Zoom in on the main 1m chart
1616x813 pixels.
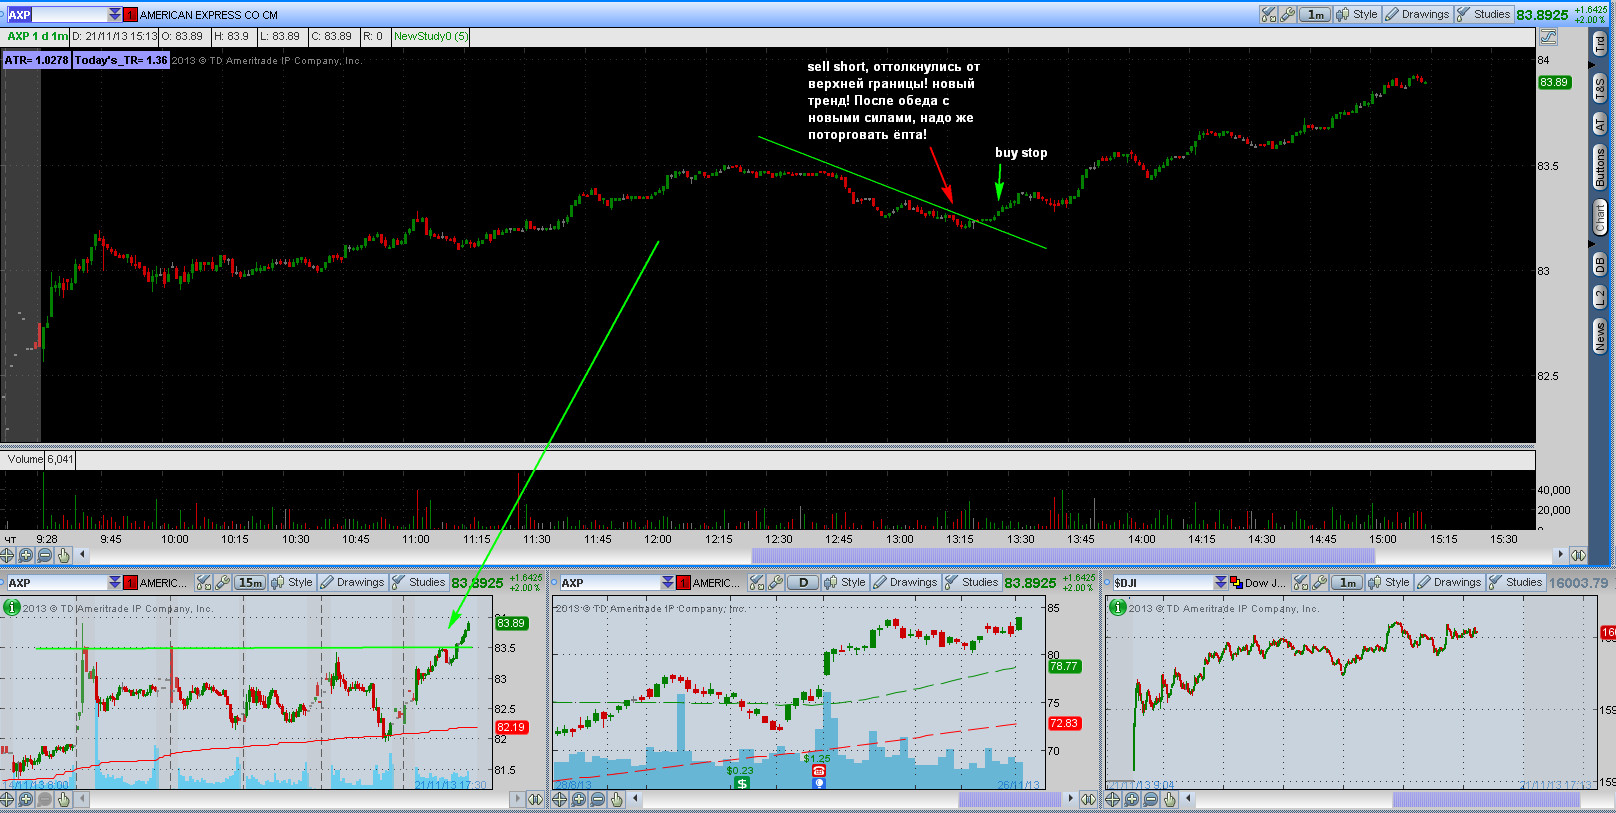(26, 555)
